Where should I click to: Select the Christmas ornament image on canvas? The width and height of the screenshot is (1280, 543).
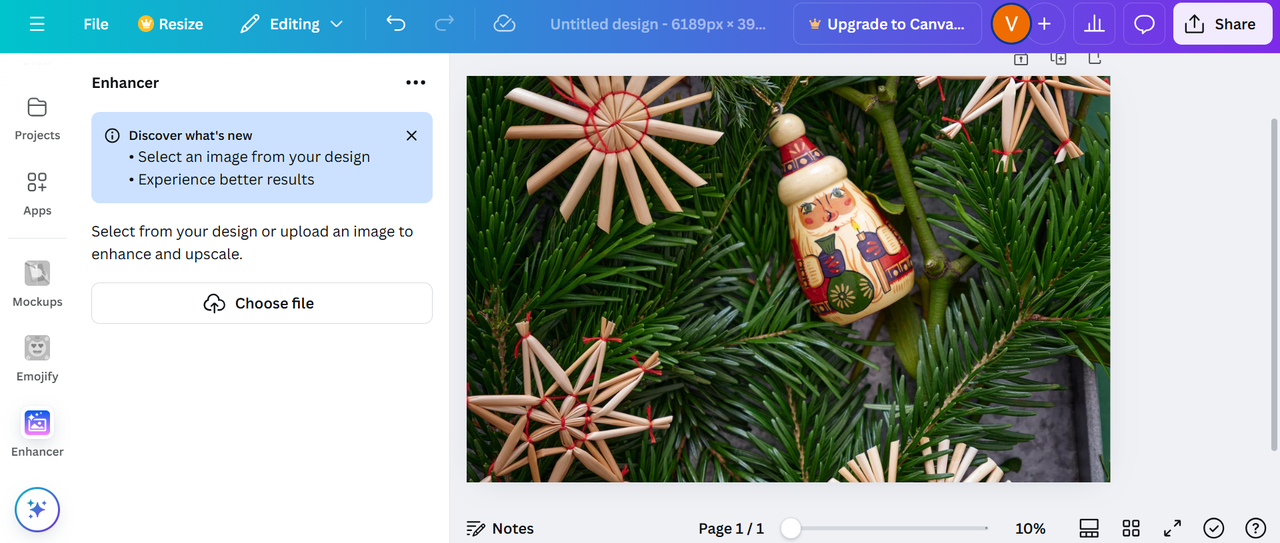pyautogui.click(x=788, y=279)
